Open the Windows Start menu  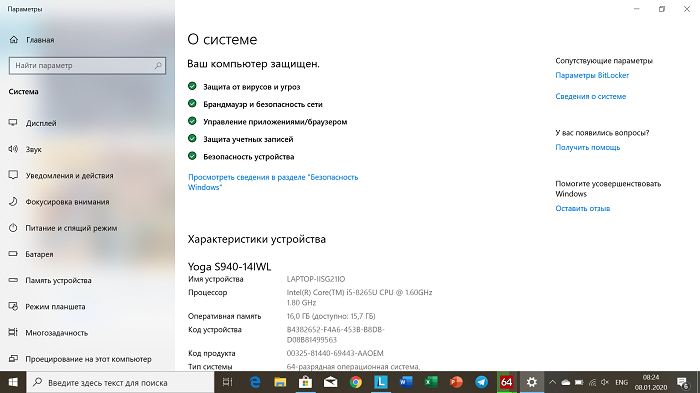(x=13, y=382)
